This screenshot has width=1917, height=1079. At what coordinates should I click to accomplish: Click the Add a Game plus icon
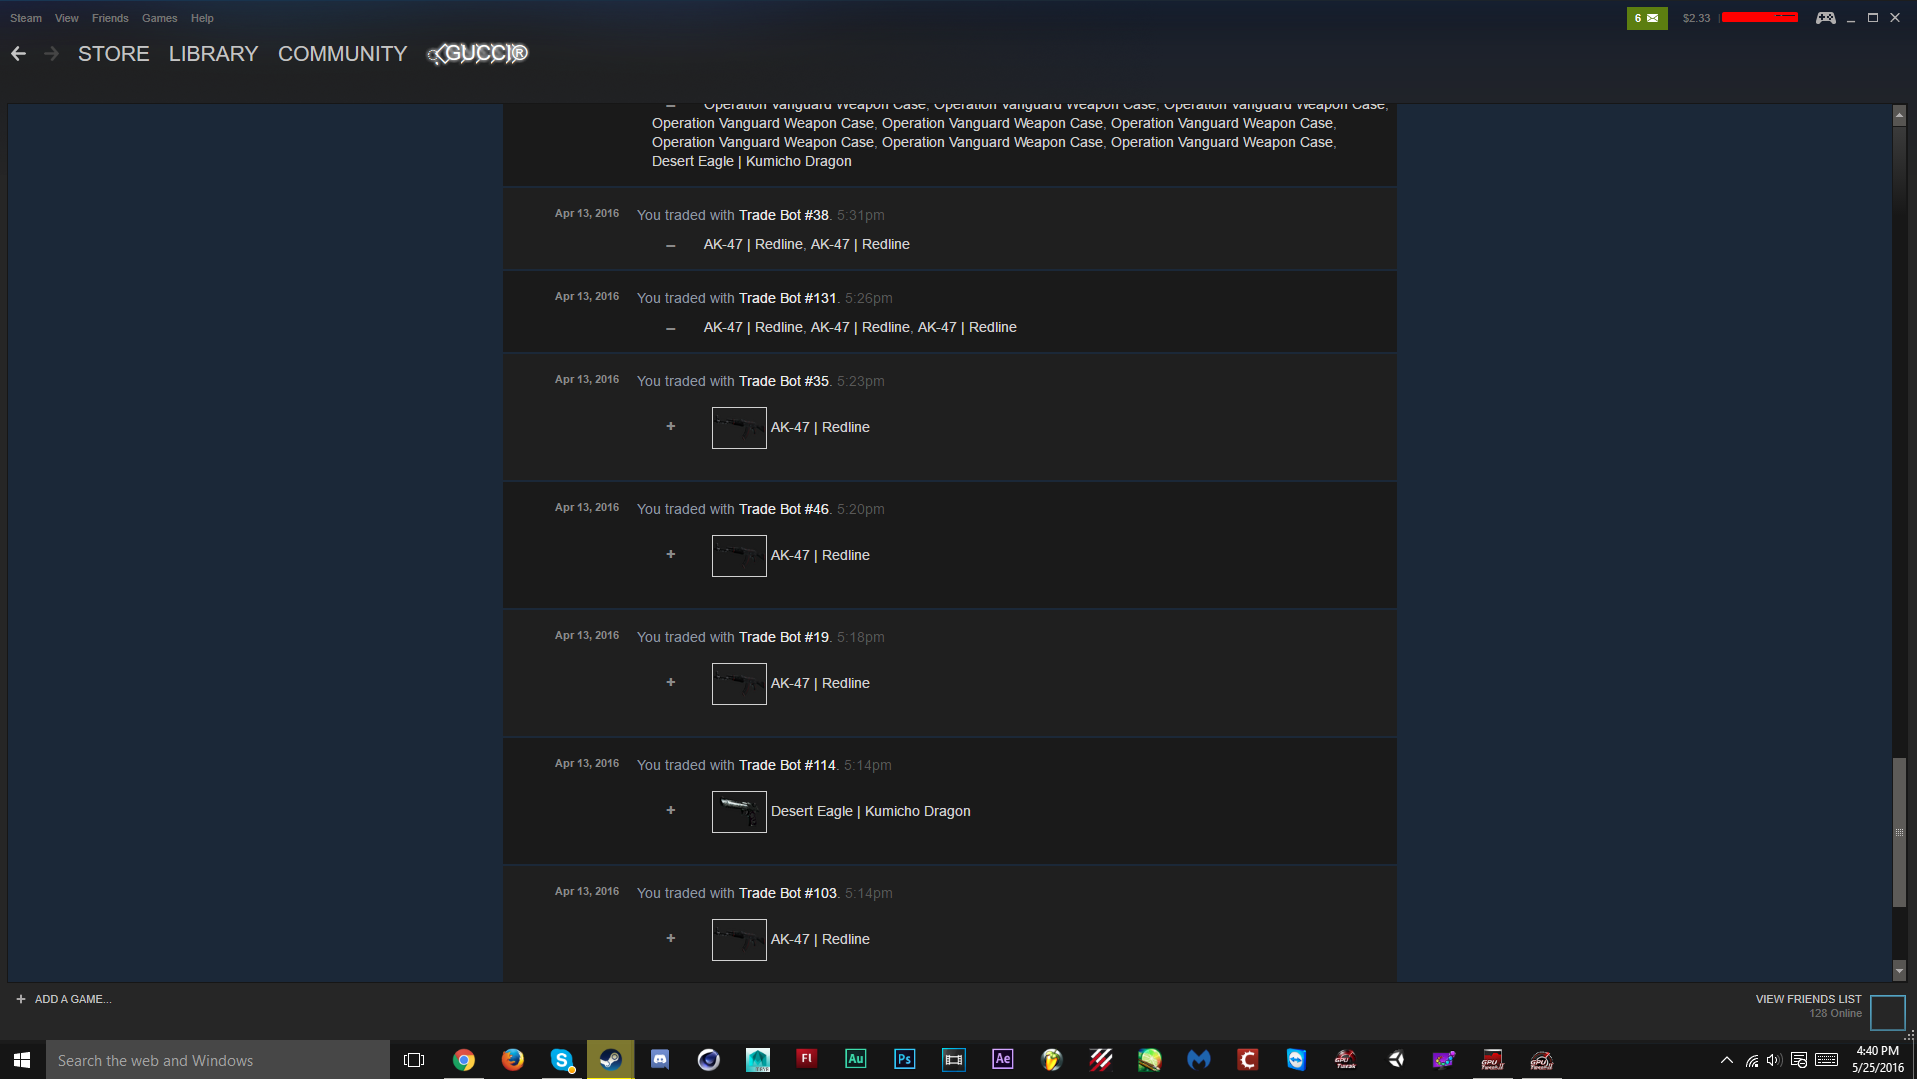21,999
